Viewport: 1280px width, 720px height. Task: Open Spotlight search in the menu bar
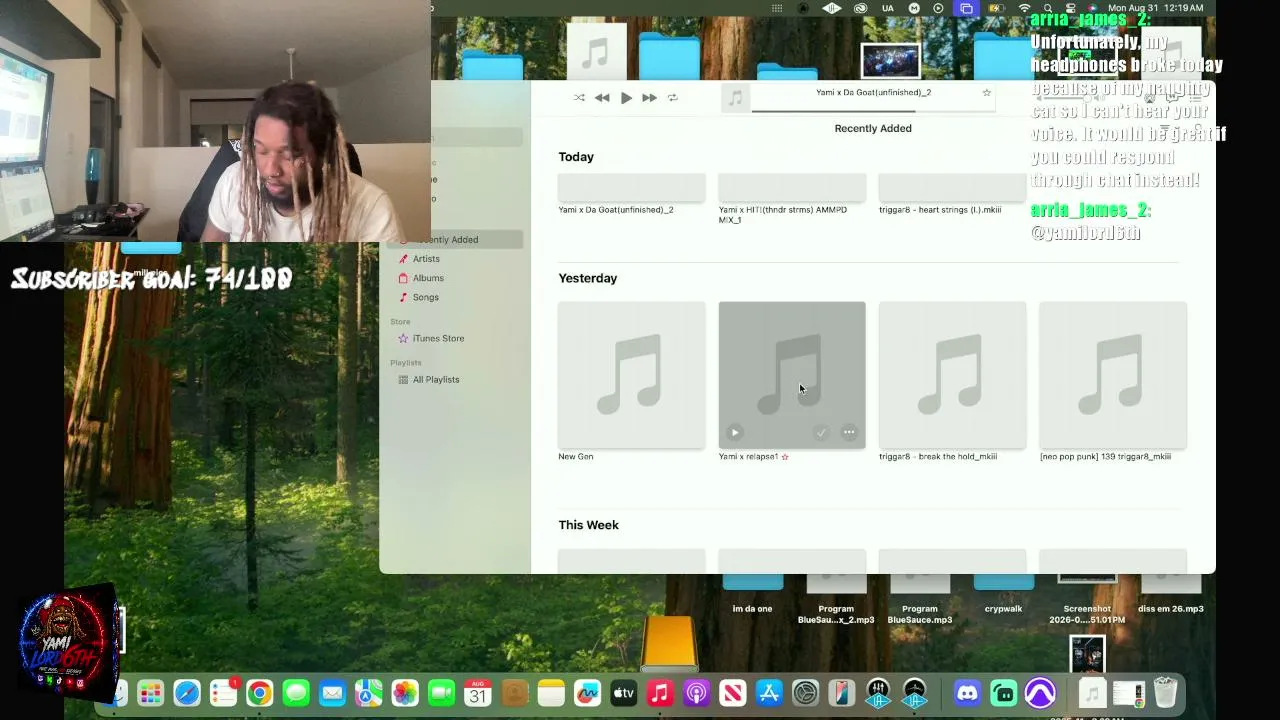(1048, 8)
